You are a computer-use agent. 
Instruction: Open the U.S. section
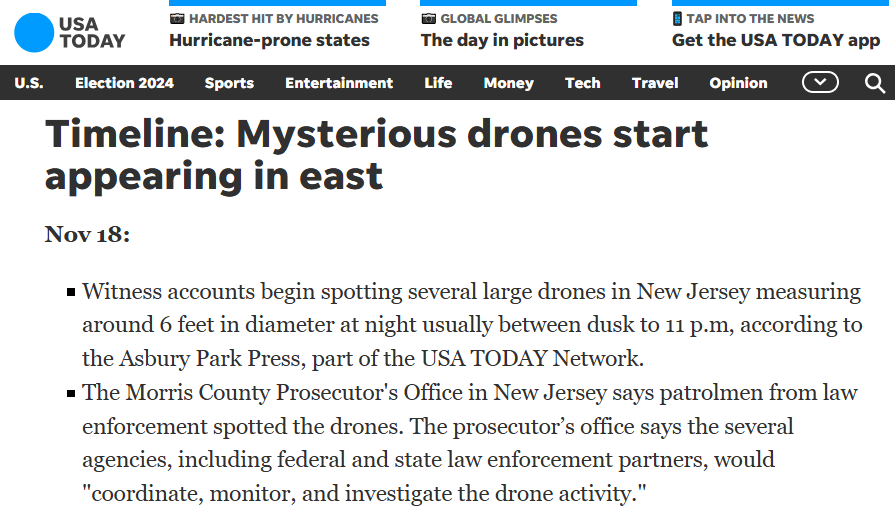click(x=29, y=83)
